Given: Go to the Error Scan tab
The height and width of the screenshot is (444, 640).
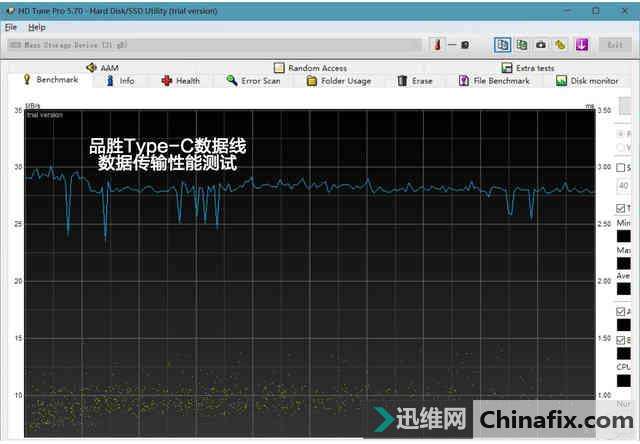Looking at the screenshot, I should click(x=253, y=81).
